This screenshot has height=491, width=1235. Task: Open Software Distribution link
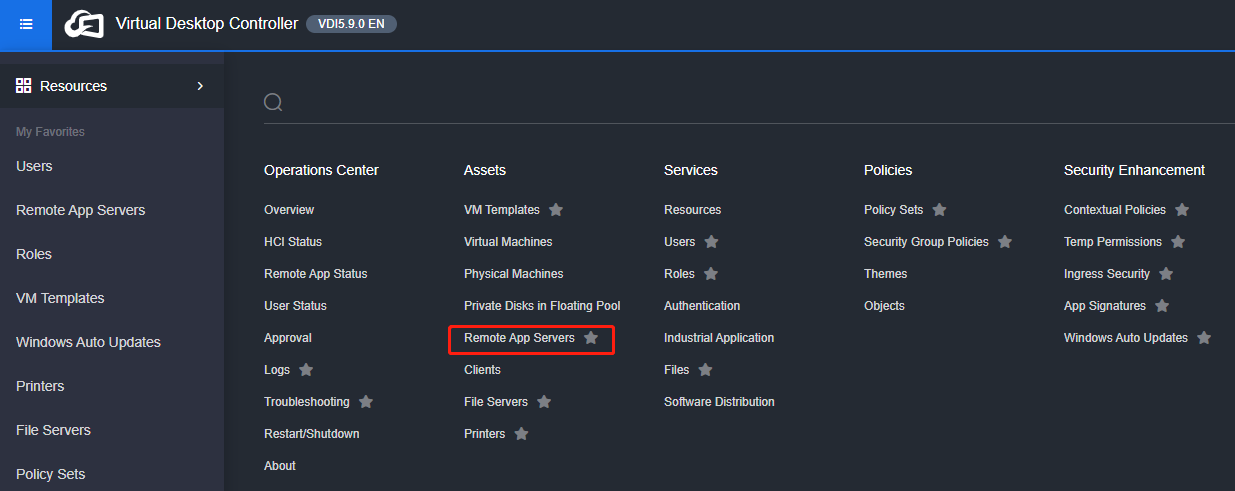(719, 402)
